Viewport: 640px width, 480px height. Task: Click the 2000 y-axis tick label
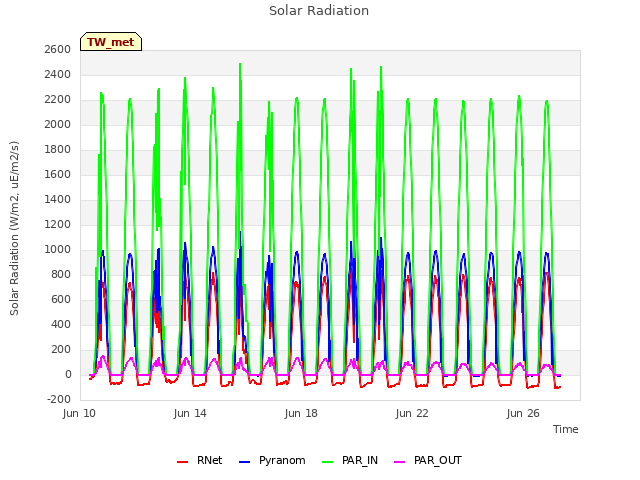pos(58,124)
